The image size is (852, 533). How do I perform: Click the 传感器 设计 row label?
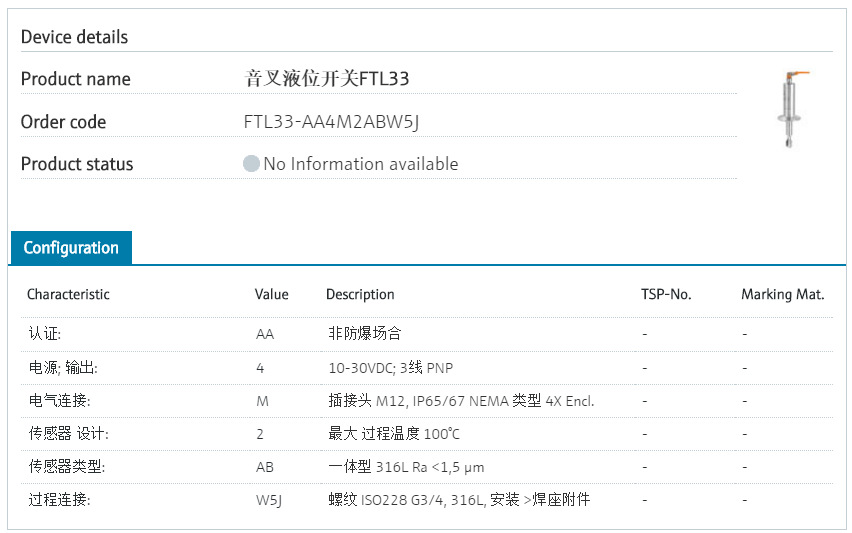point(68,434)
